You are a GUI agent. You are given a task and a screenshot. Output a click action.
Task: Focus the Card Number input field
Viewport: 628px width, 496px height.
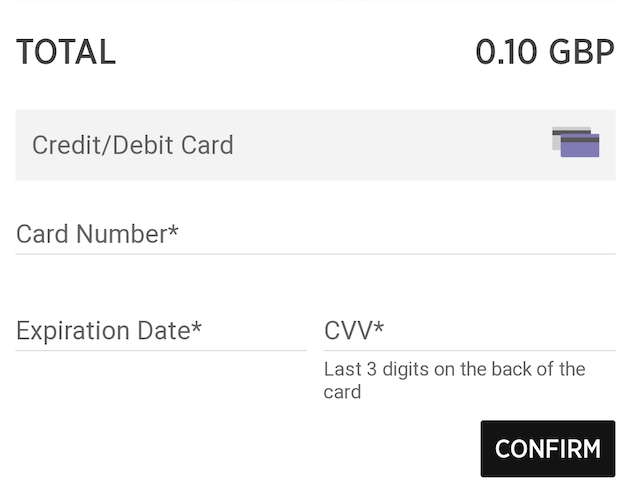[315, 234]
